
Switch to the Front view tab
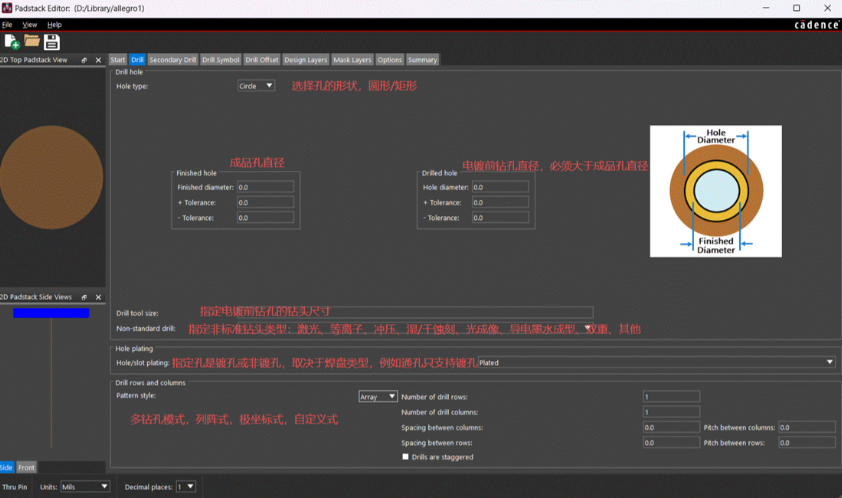26,467
